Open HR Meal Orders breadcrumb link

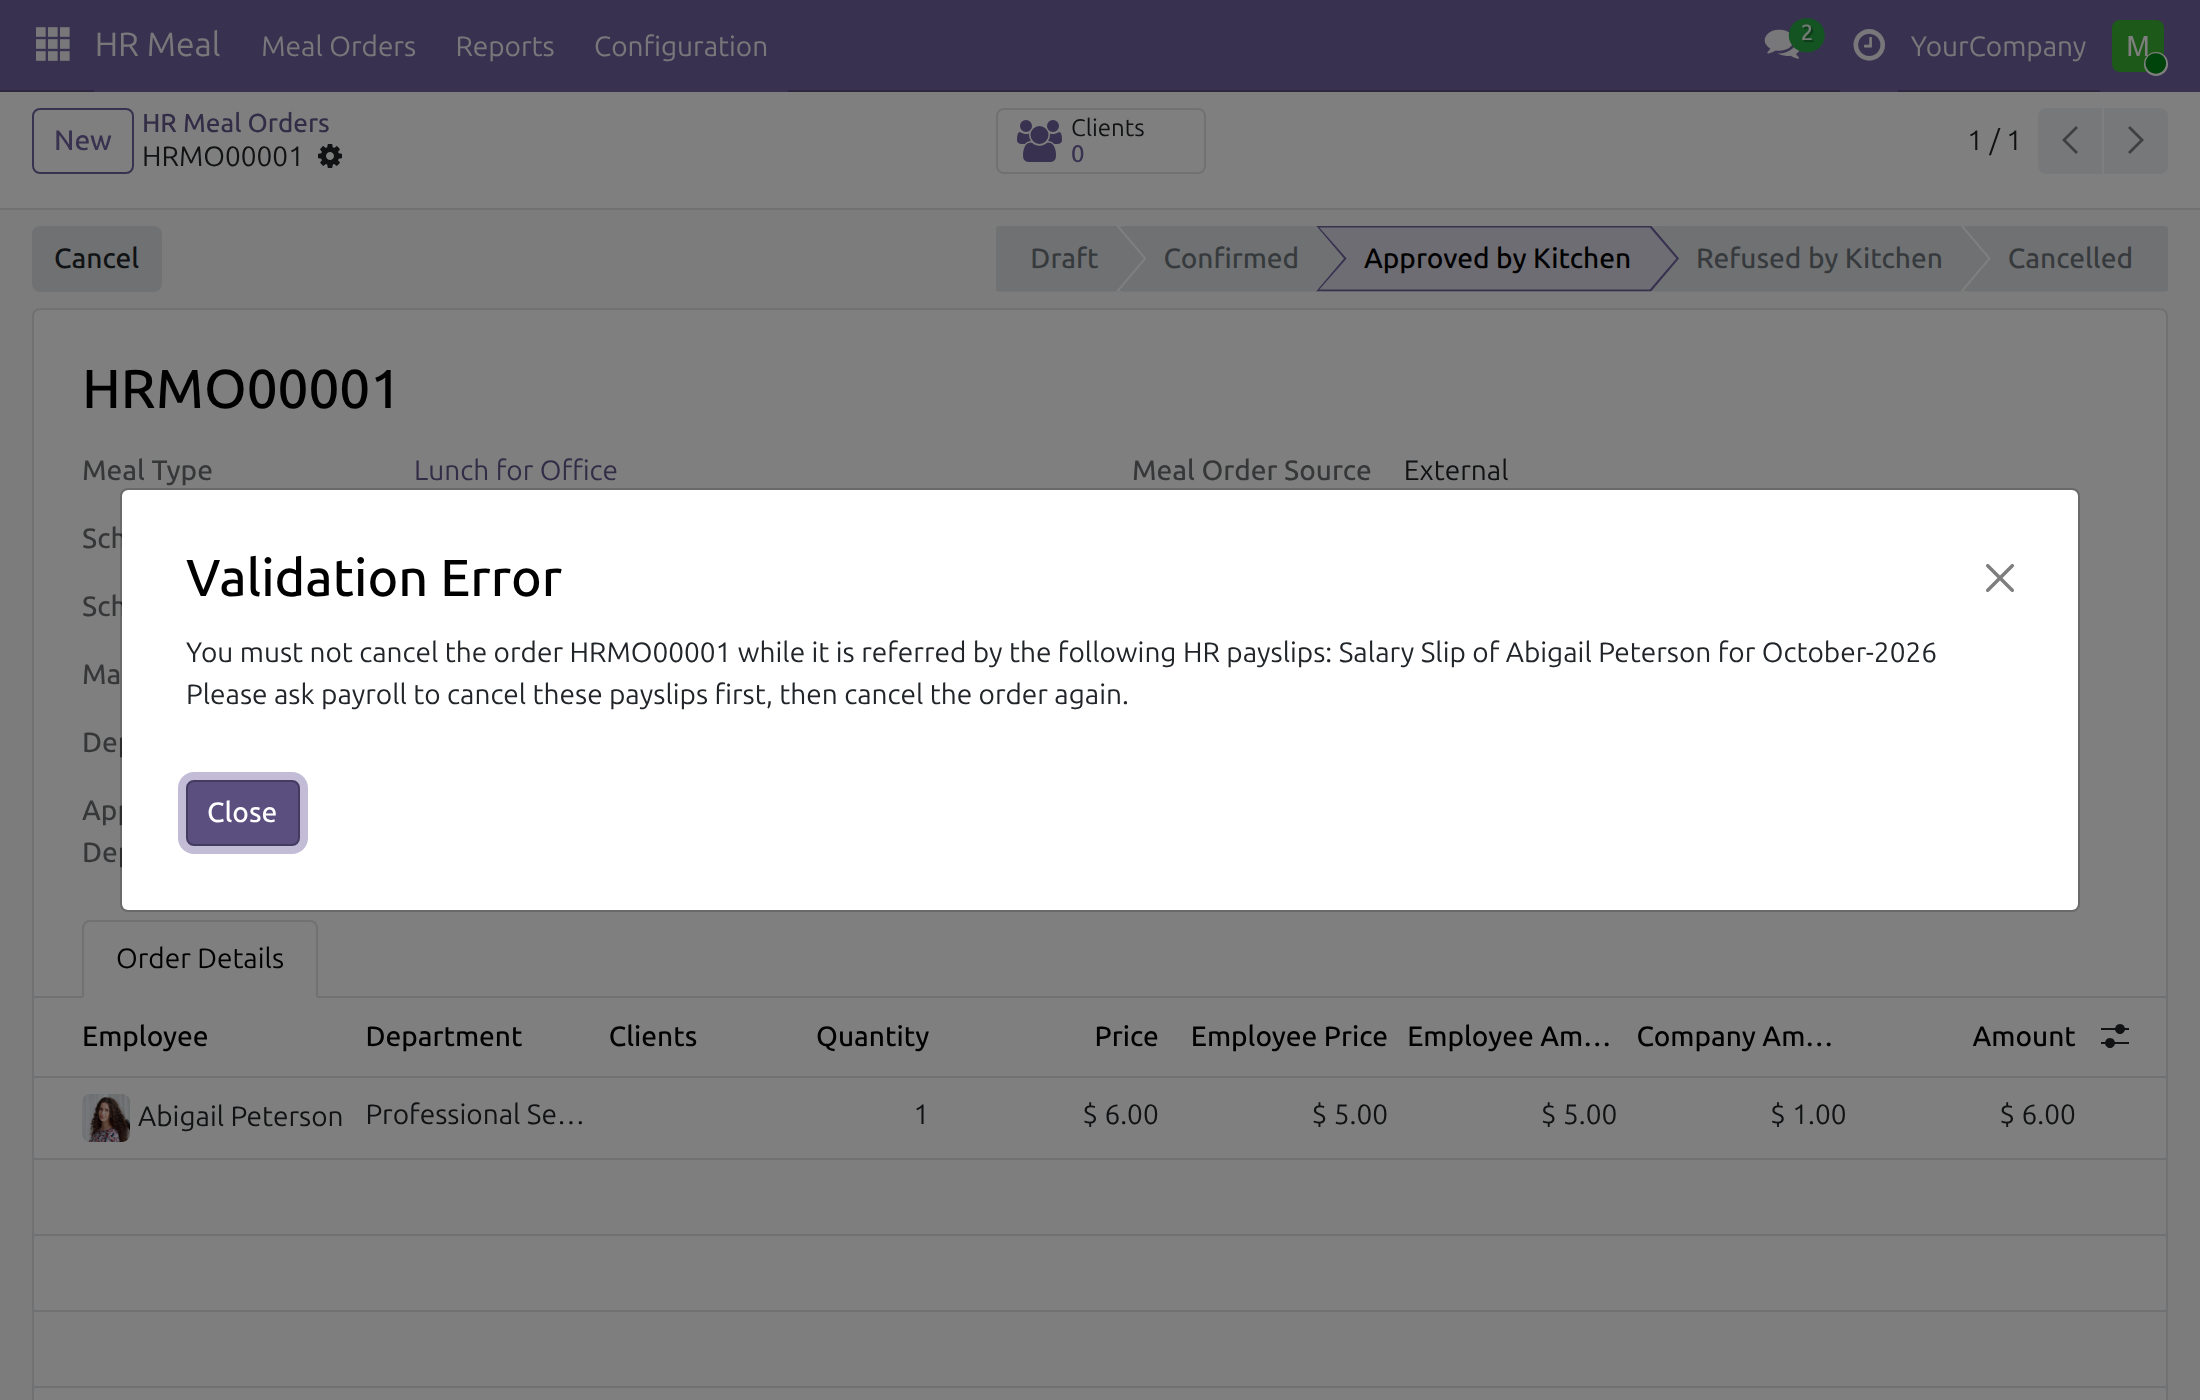(236, 123)
